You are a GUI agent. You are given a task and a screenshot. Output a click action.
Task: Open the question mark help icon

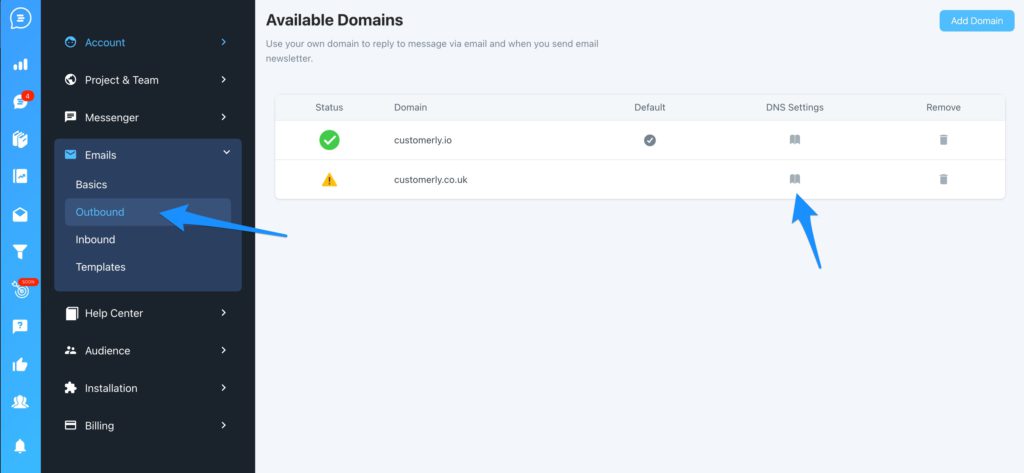[20, 326]
